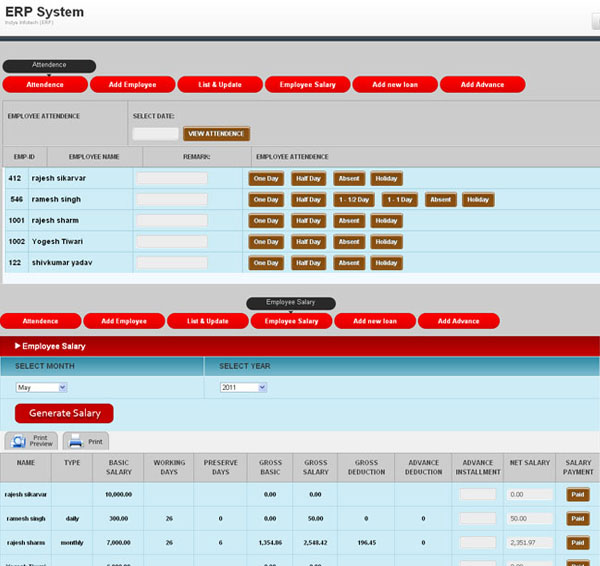Mark Half Day for ramesh singh
Viewport: 600px width, 566px height.
pos(308,200)
